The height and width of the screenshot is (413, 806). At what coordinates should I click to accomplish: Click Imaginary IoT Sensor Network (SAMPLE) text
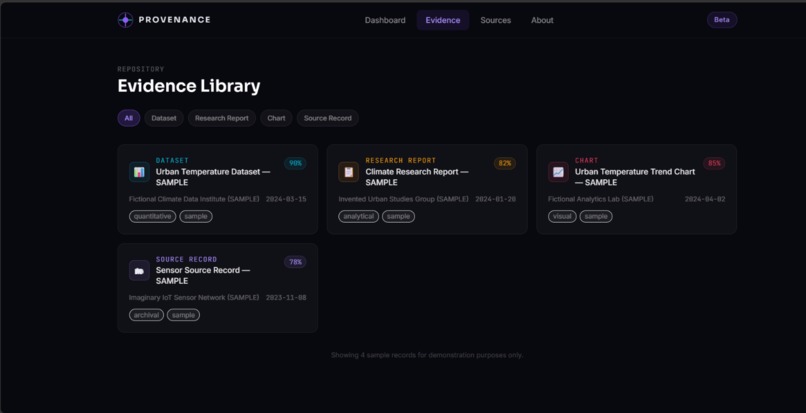(194, 298)
